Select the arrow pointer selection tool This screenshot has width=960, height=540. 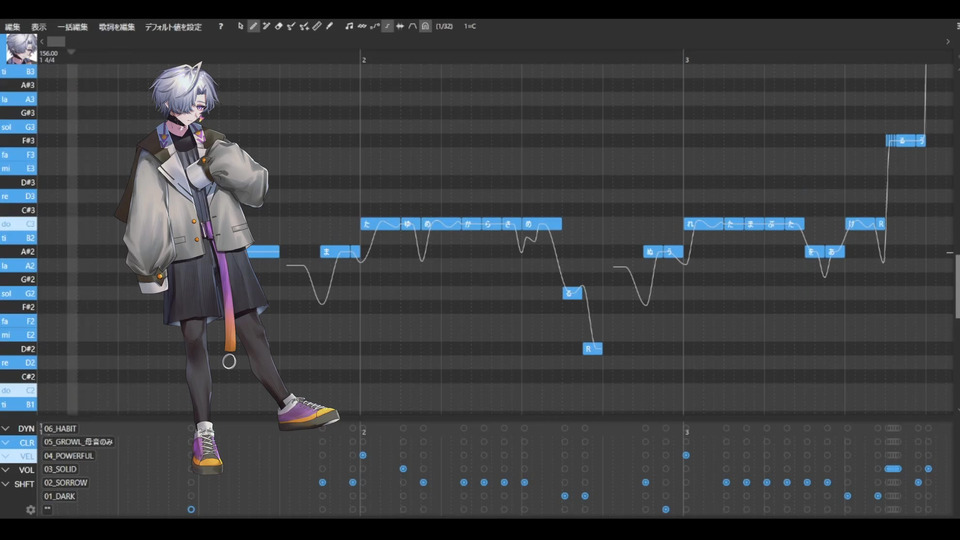click(x=241, y=26)
